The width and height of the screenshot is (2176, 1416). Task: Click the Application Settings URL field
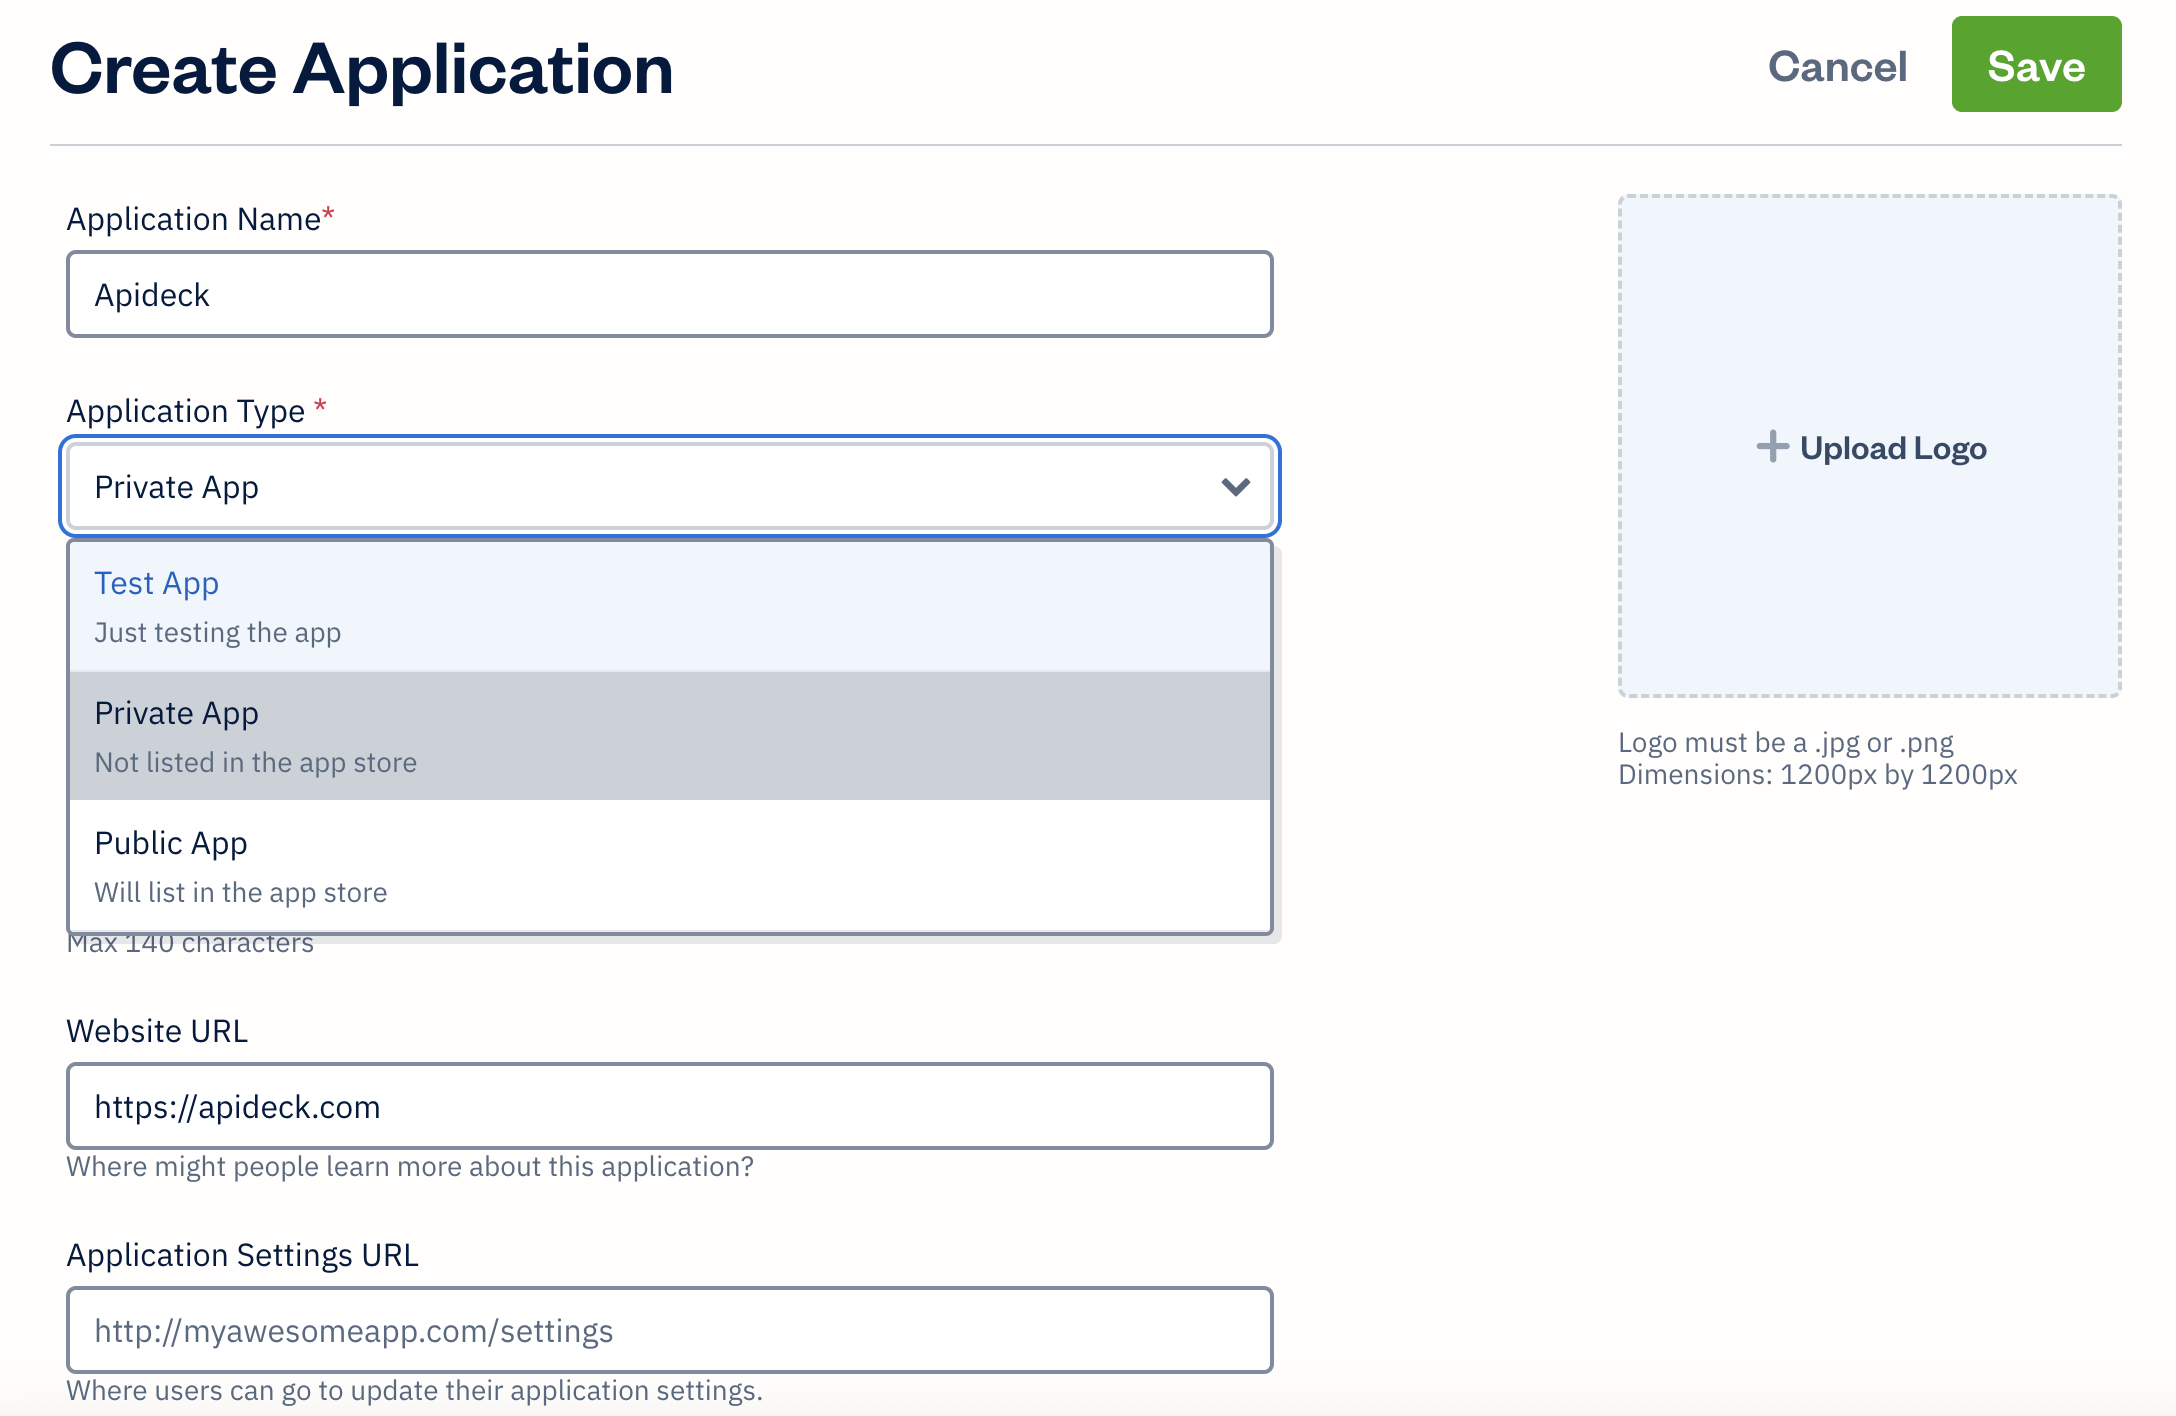click(x=668, y=1330)
